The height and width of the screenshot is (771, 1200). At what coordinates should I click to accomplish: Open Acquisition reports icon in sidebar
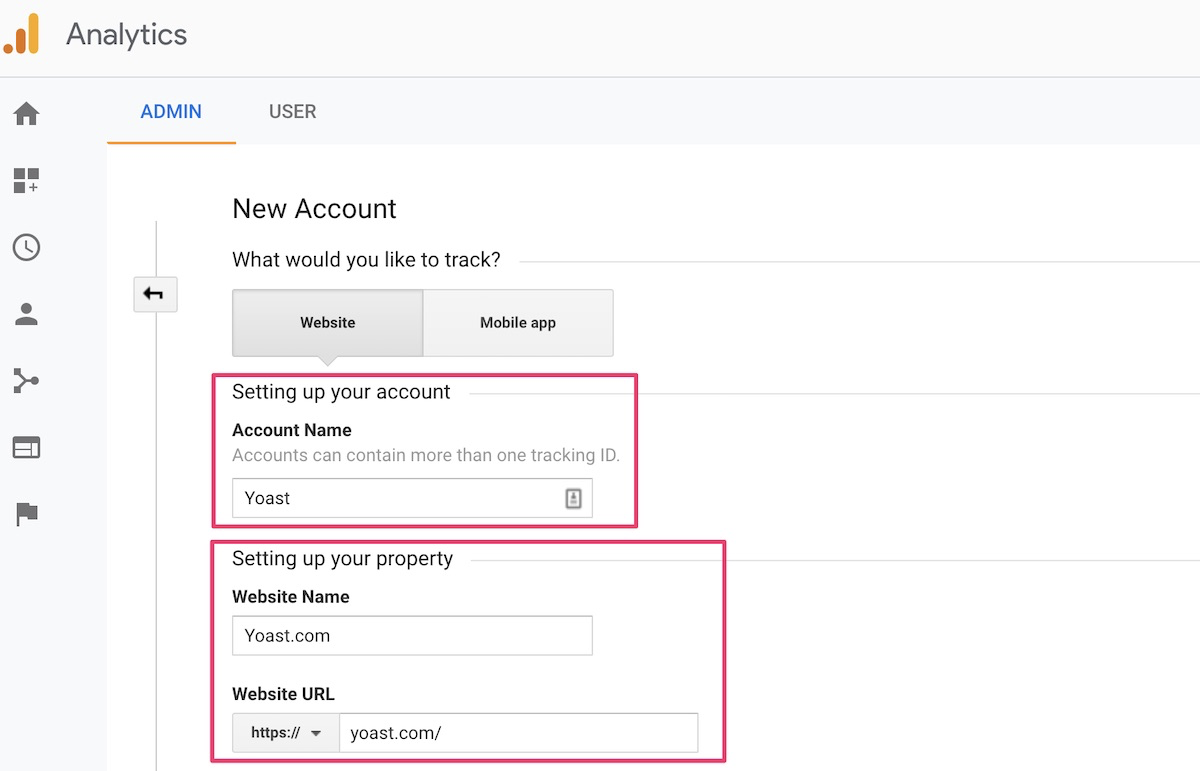click(26, 381)
